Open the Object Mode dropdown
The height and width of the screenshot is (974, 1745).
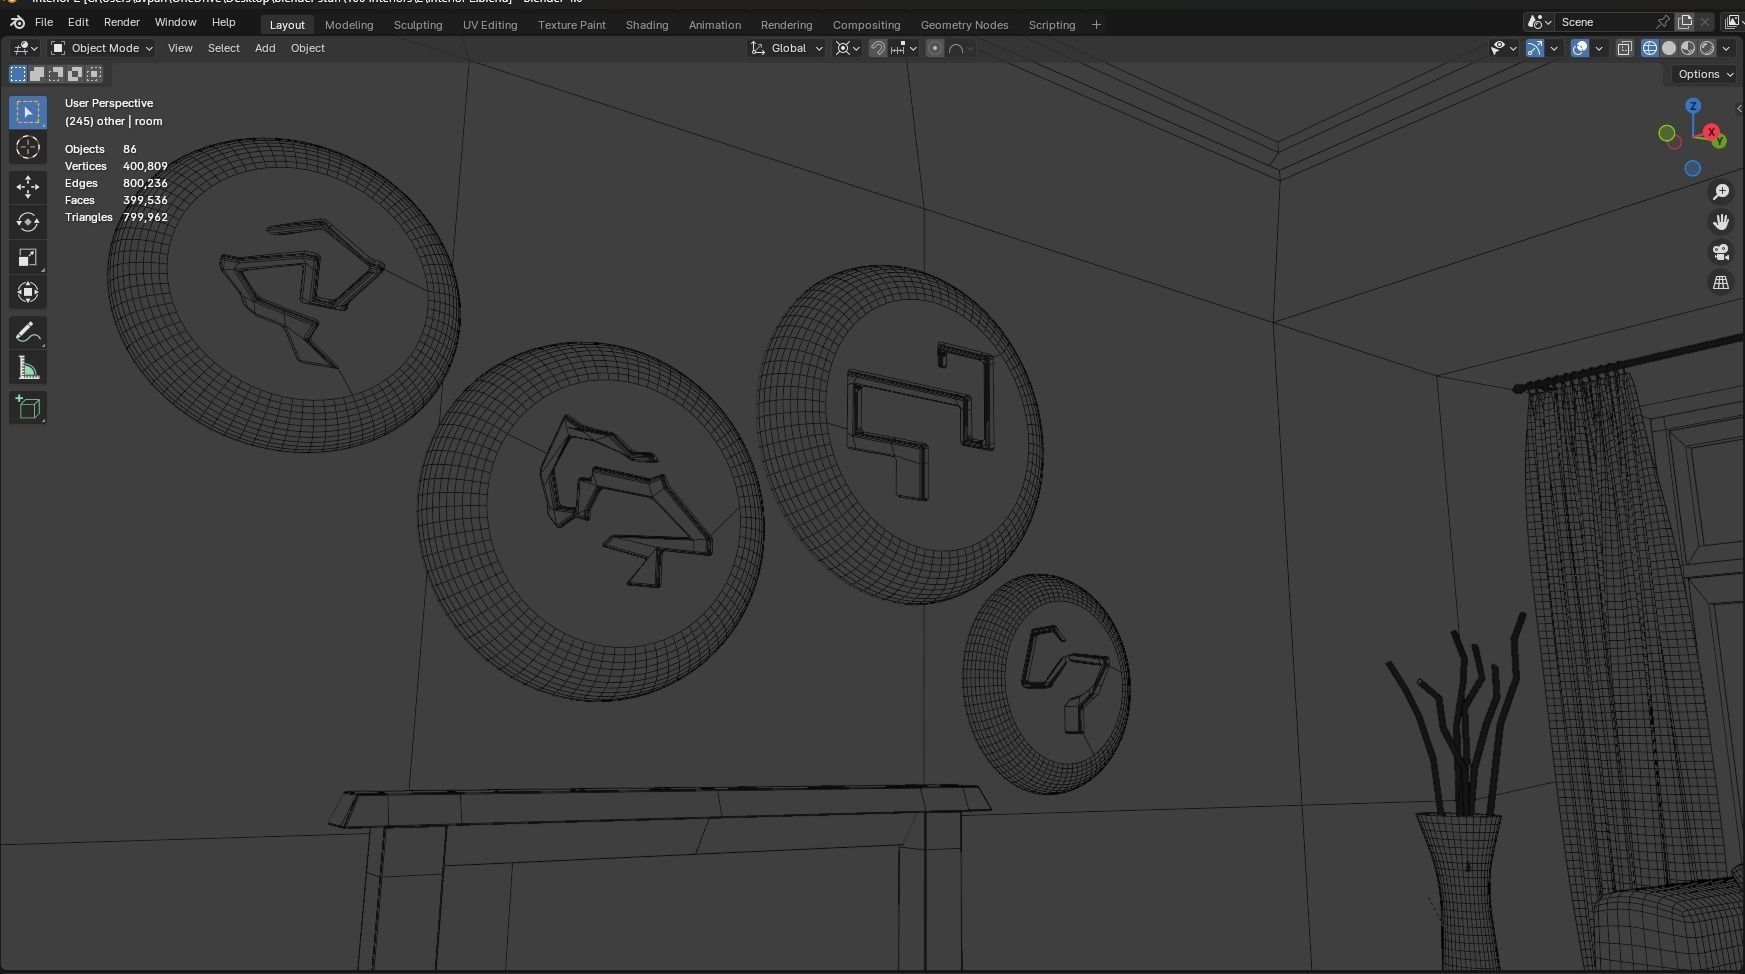tap(102, 48)
